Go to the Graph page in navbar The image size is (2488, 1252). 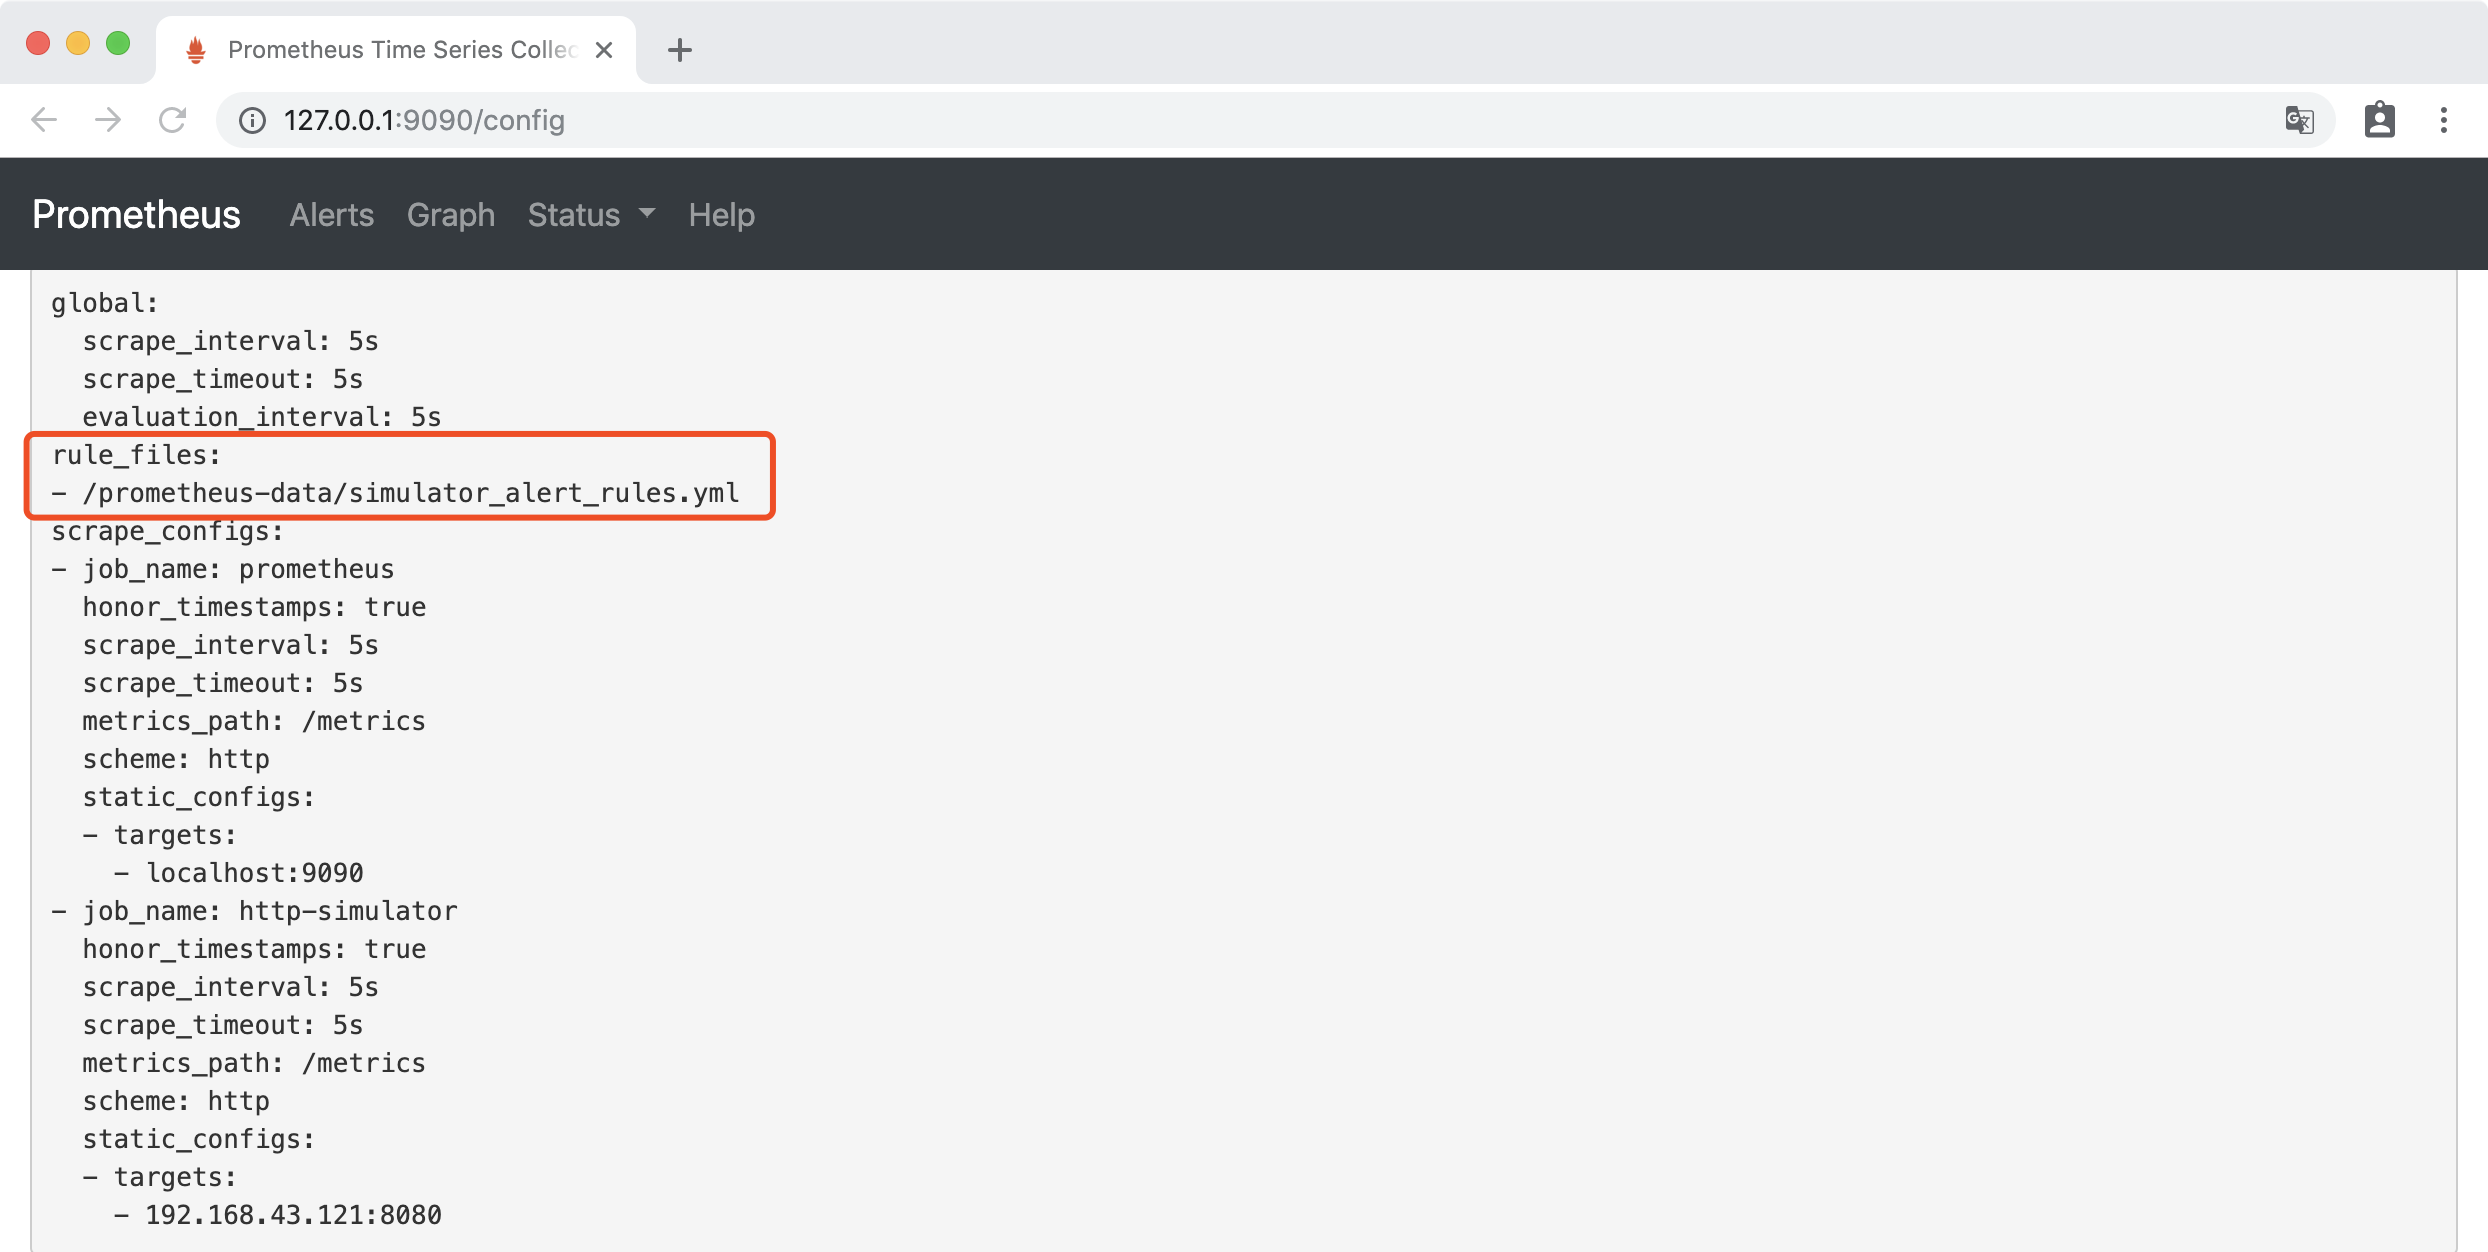[450, 215]
